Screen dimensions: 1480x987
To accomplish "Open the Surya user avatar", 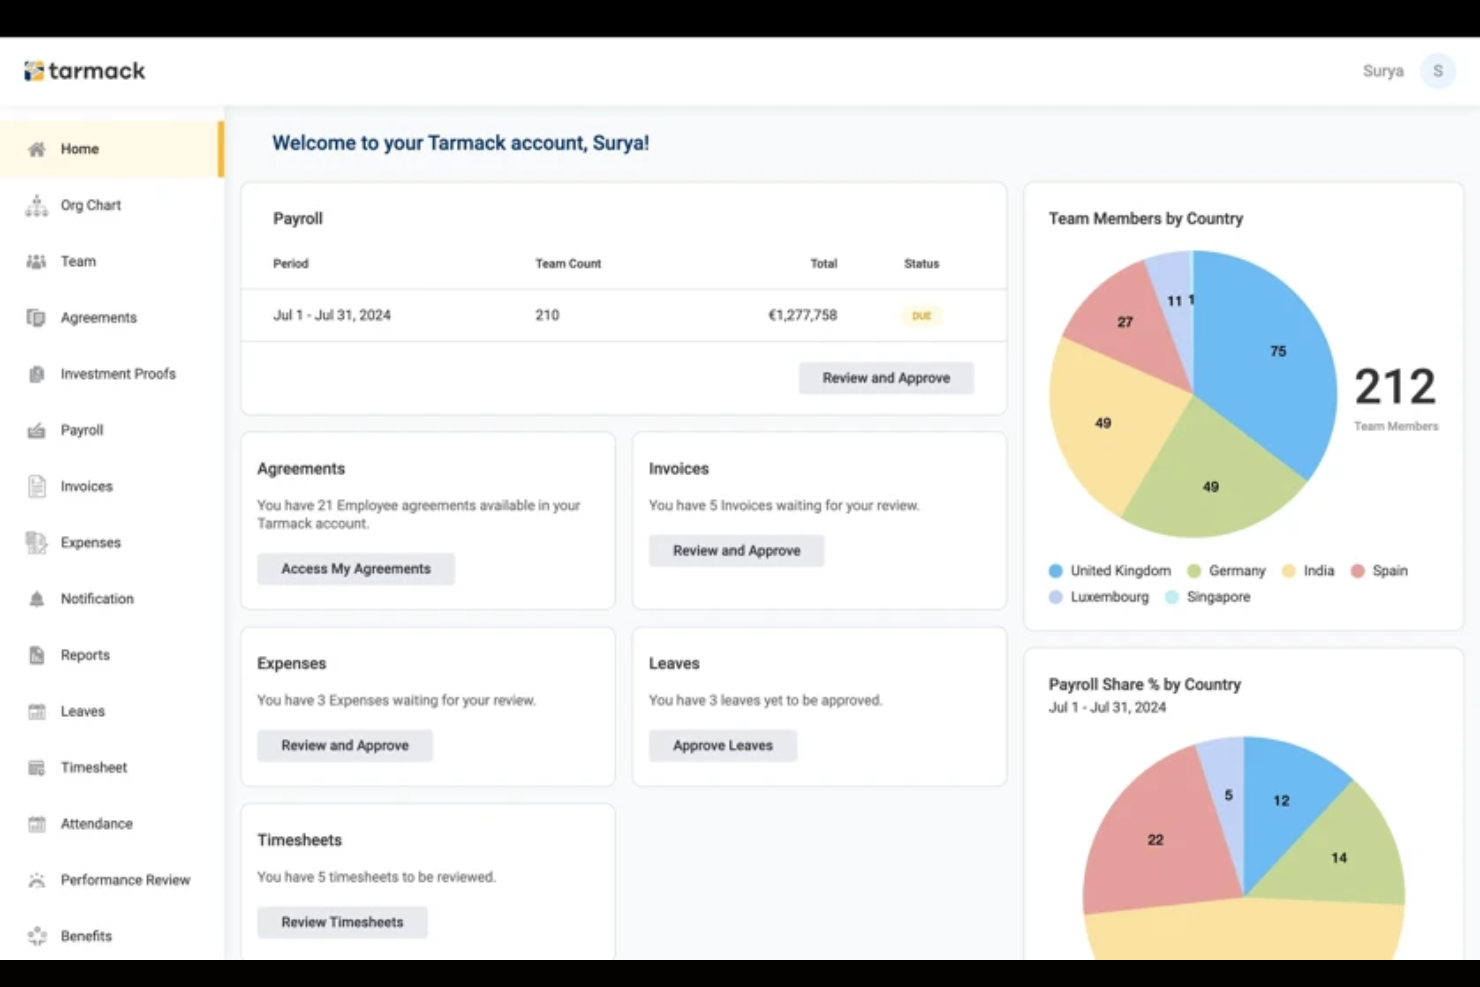I will click(x=1438, y=71).
